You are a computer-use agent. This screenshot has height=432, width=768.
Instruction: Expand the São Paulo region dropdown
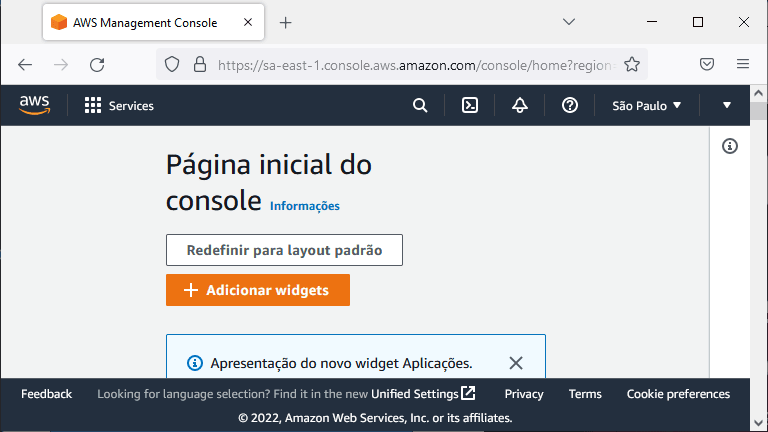click(x=647, y=106)
